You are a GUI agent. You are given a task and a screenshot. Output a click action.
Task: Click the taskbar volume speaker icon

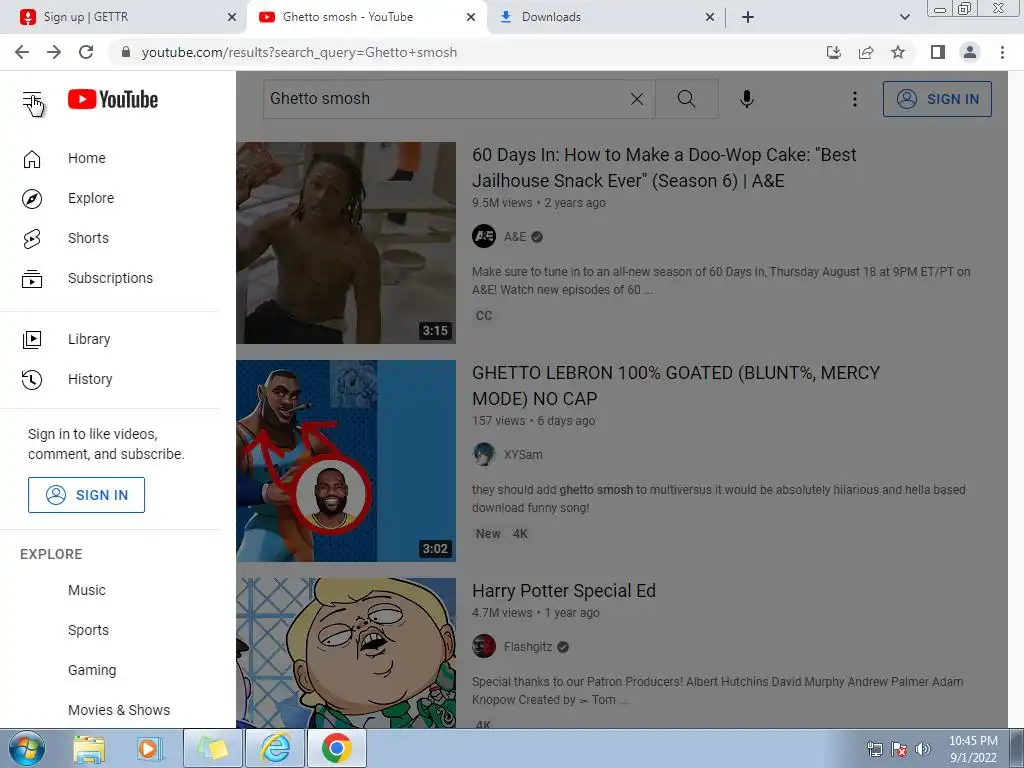click(x=923, y=749)
